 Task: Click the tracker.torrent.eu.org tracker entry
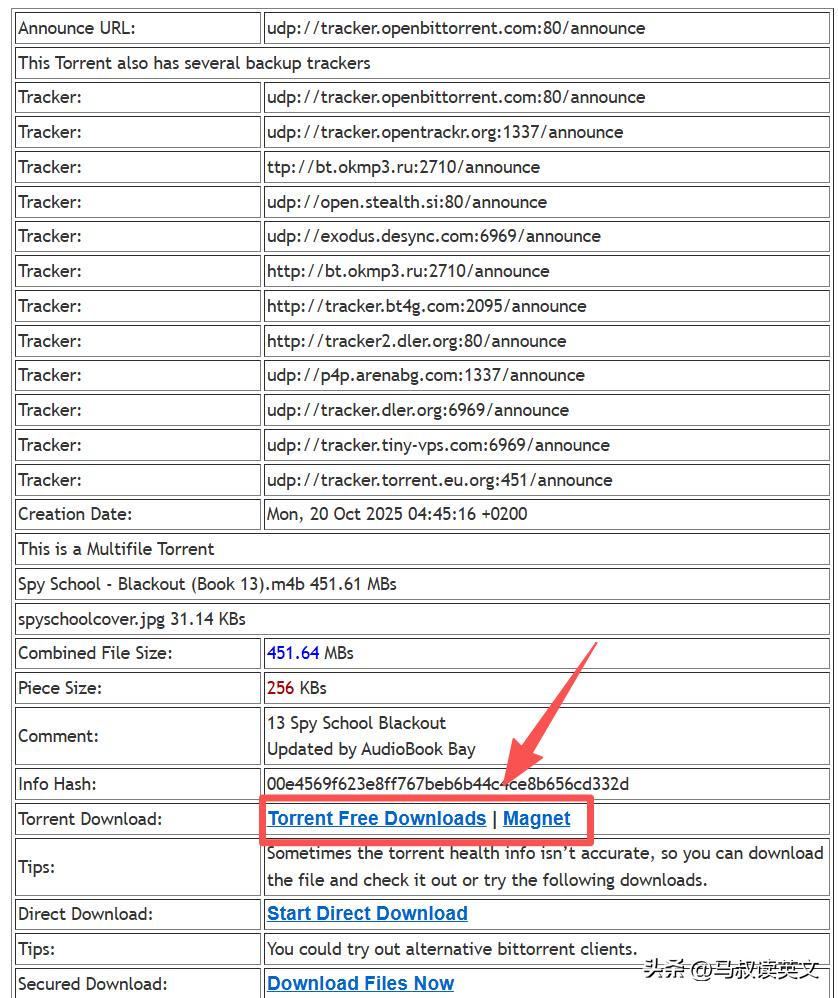click(x=440, y=479)
